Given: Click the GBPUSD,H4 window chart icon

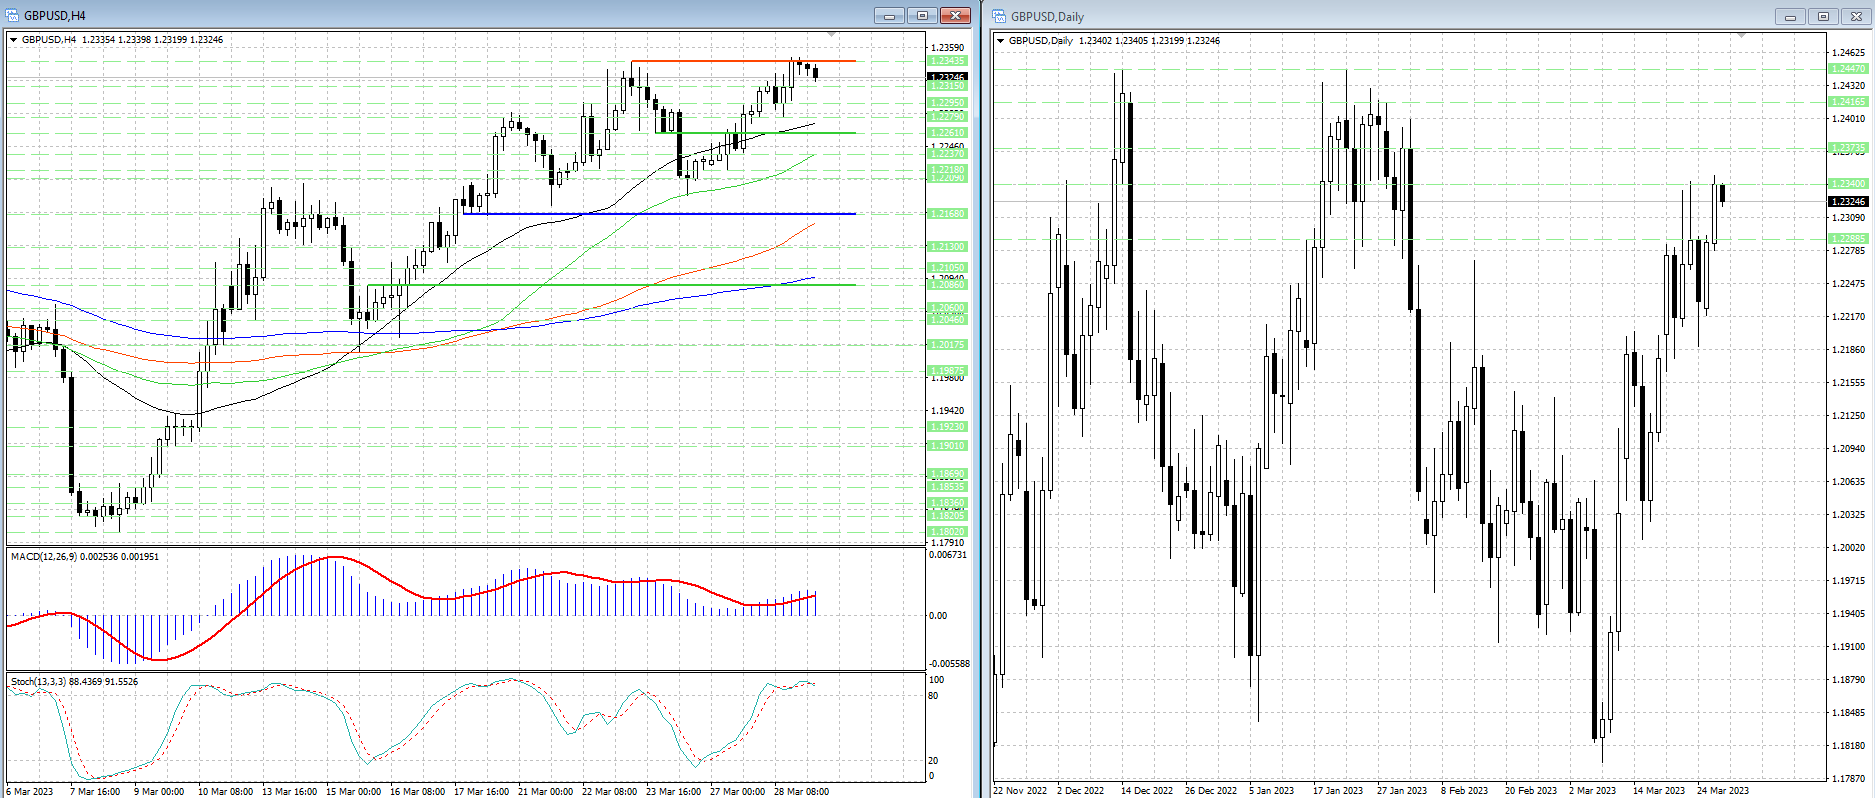Looking at the screenshot, I should click(12, 15).
